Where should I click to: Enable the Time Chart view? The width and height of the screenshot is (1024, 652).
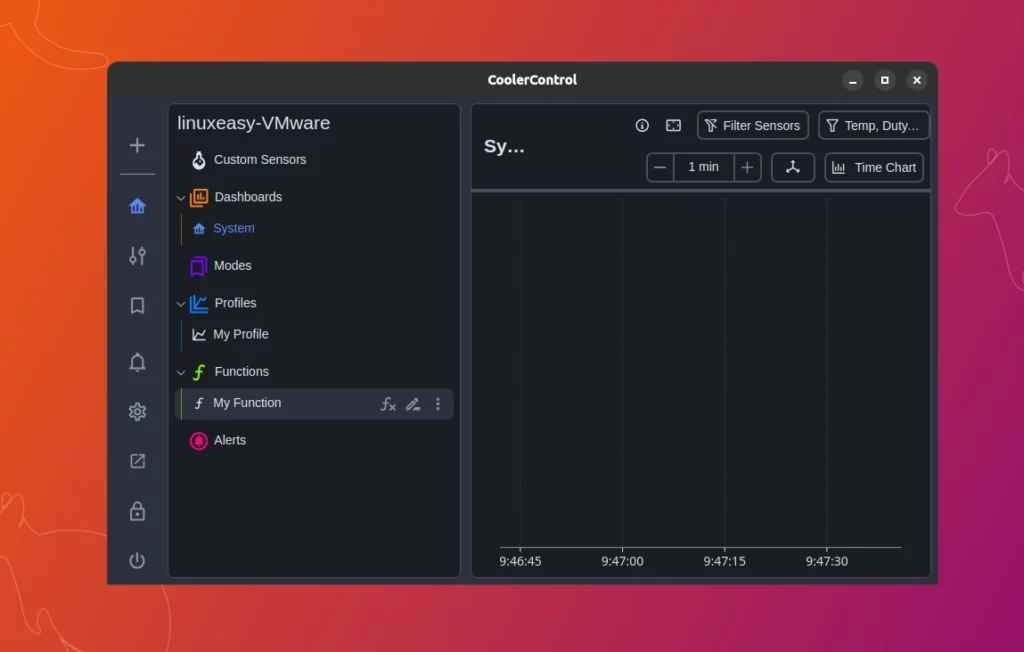[874, 167]
